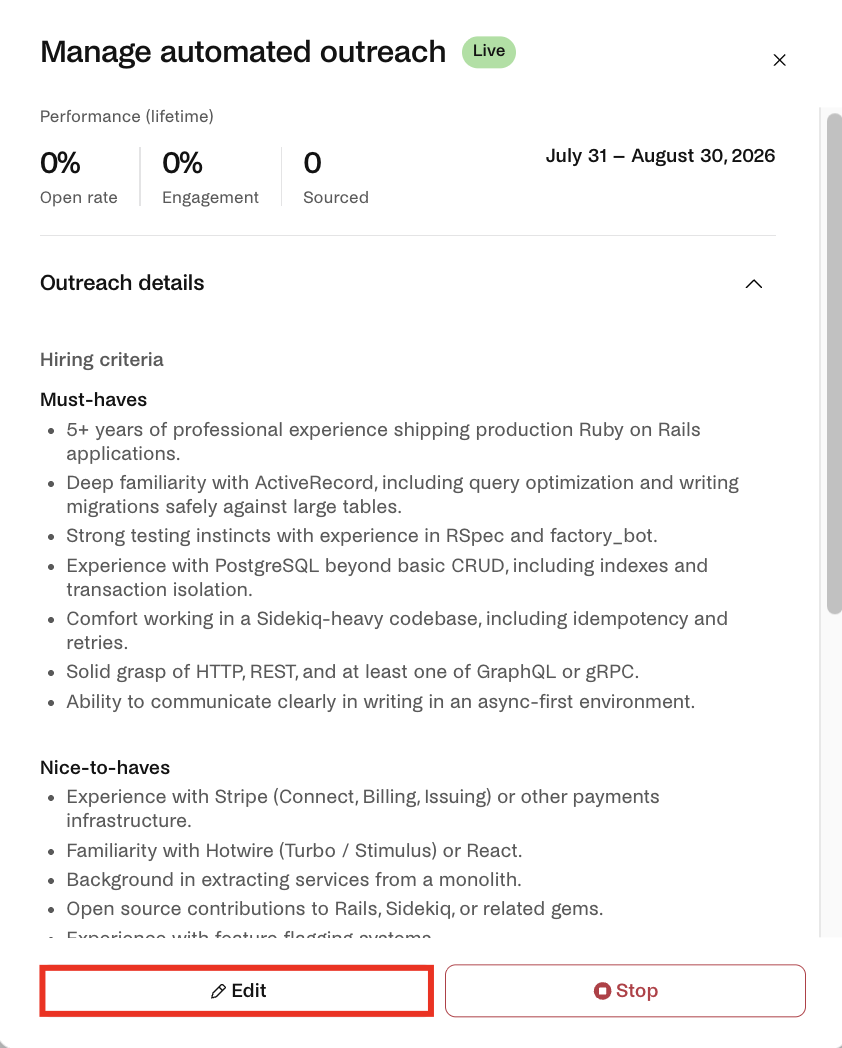The height and width of the screenshot is (1048, 842).
Task: Click the green Live status badge
Action: click(x=488, y=51)
